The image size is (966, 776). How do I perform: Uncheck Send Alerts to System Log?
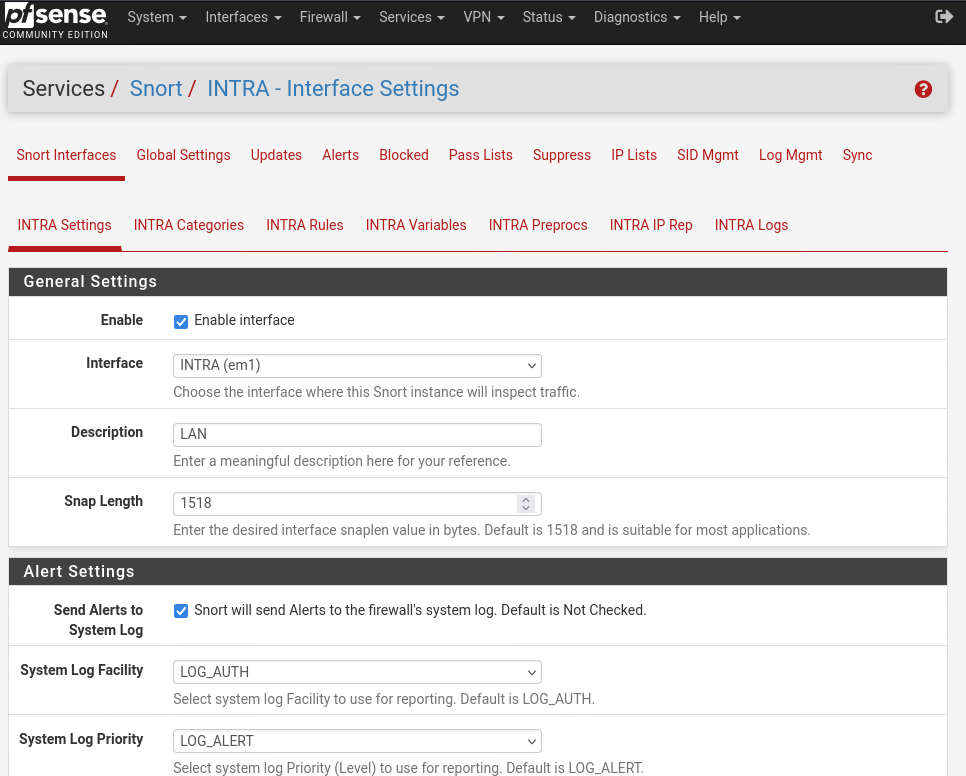click(x=181, y=611)
